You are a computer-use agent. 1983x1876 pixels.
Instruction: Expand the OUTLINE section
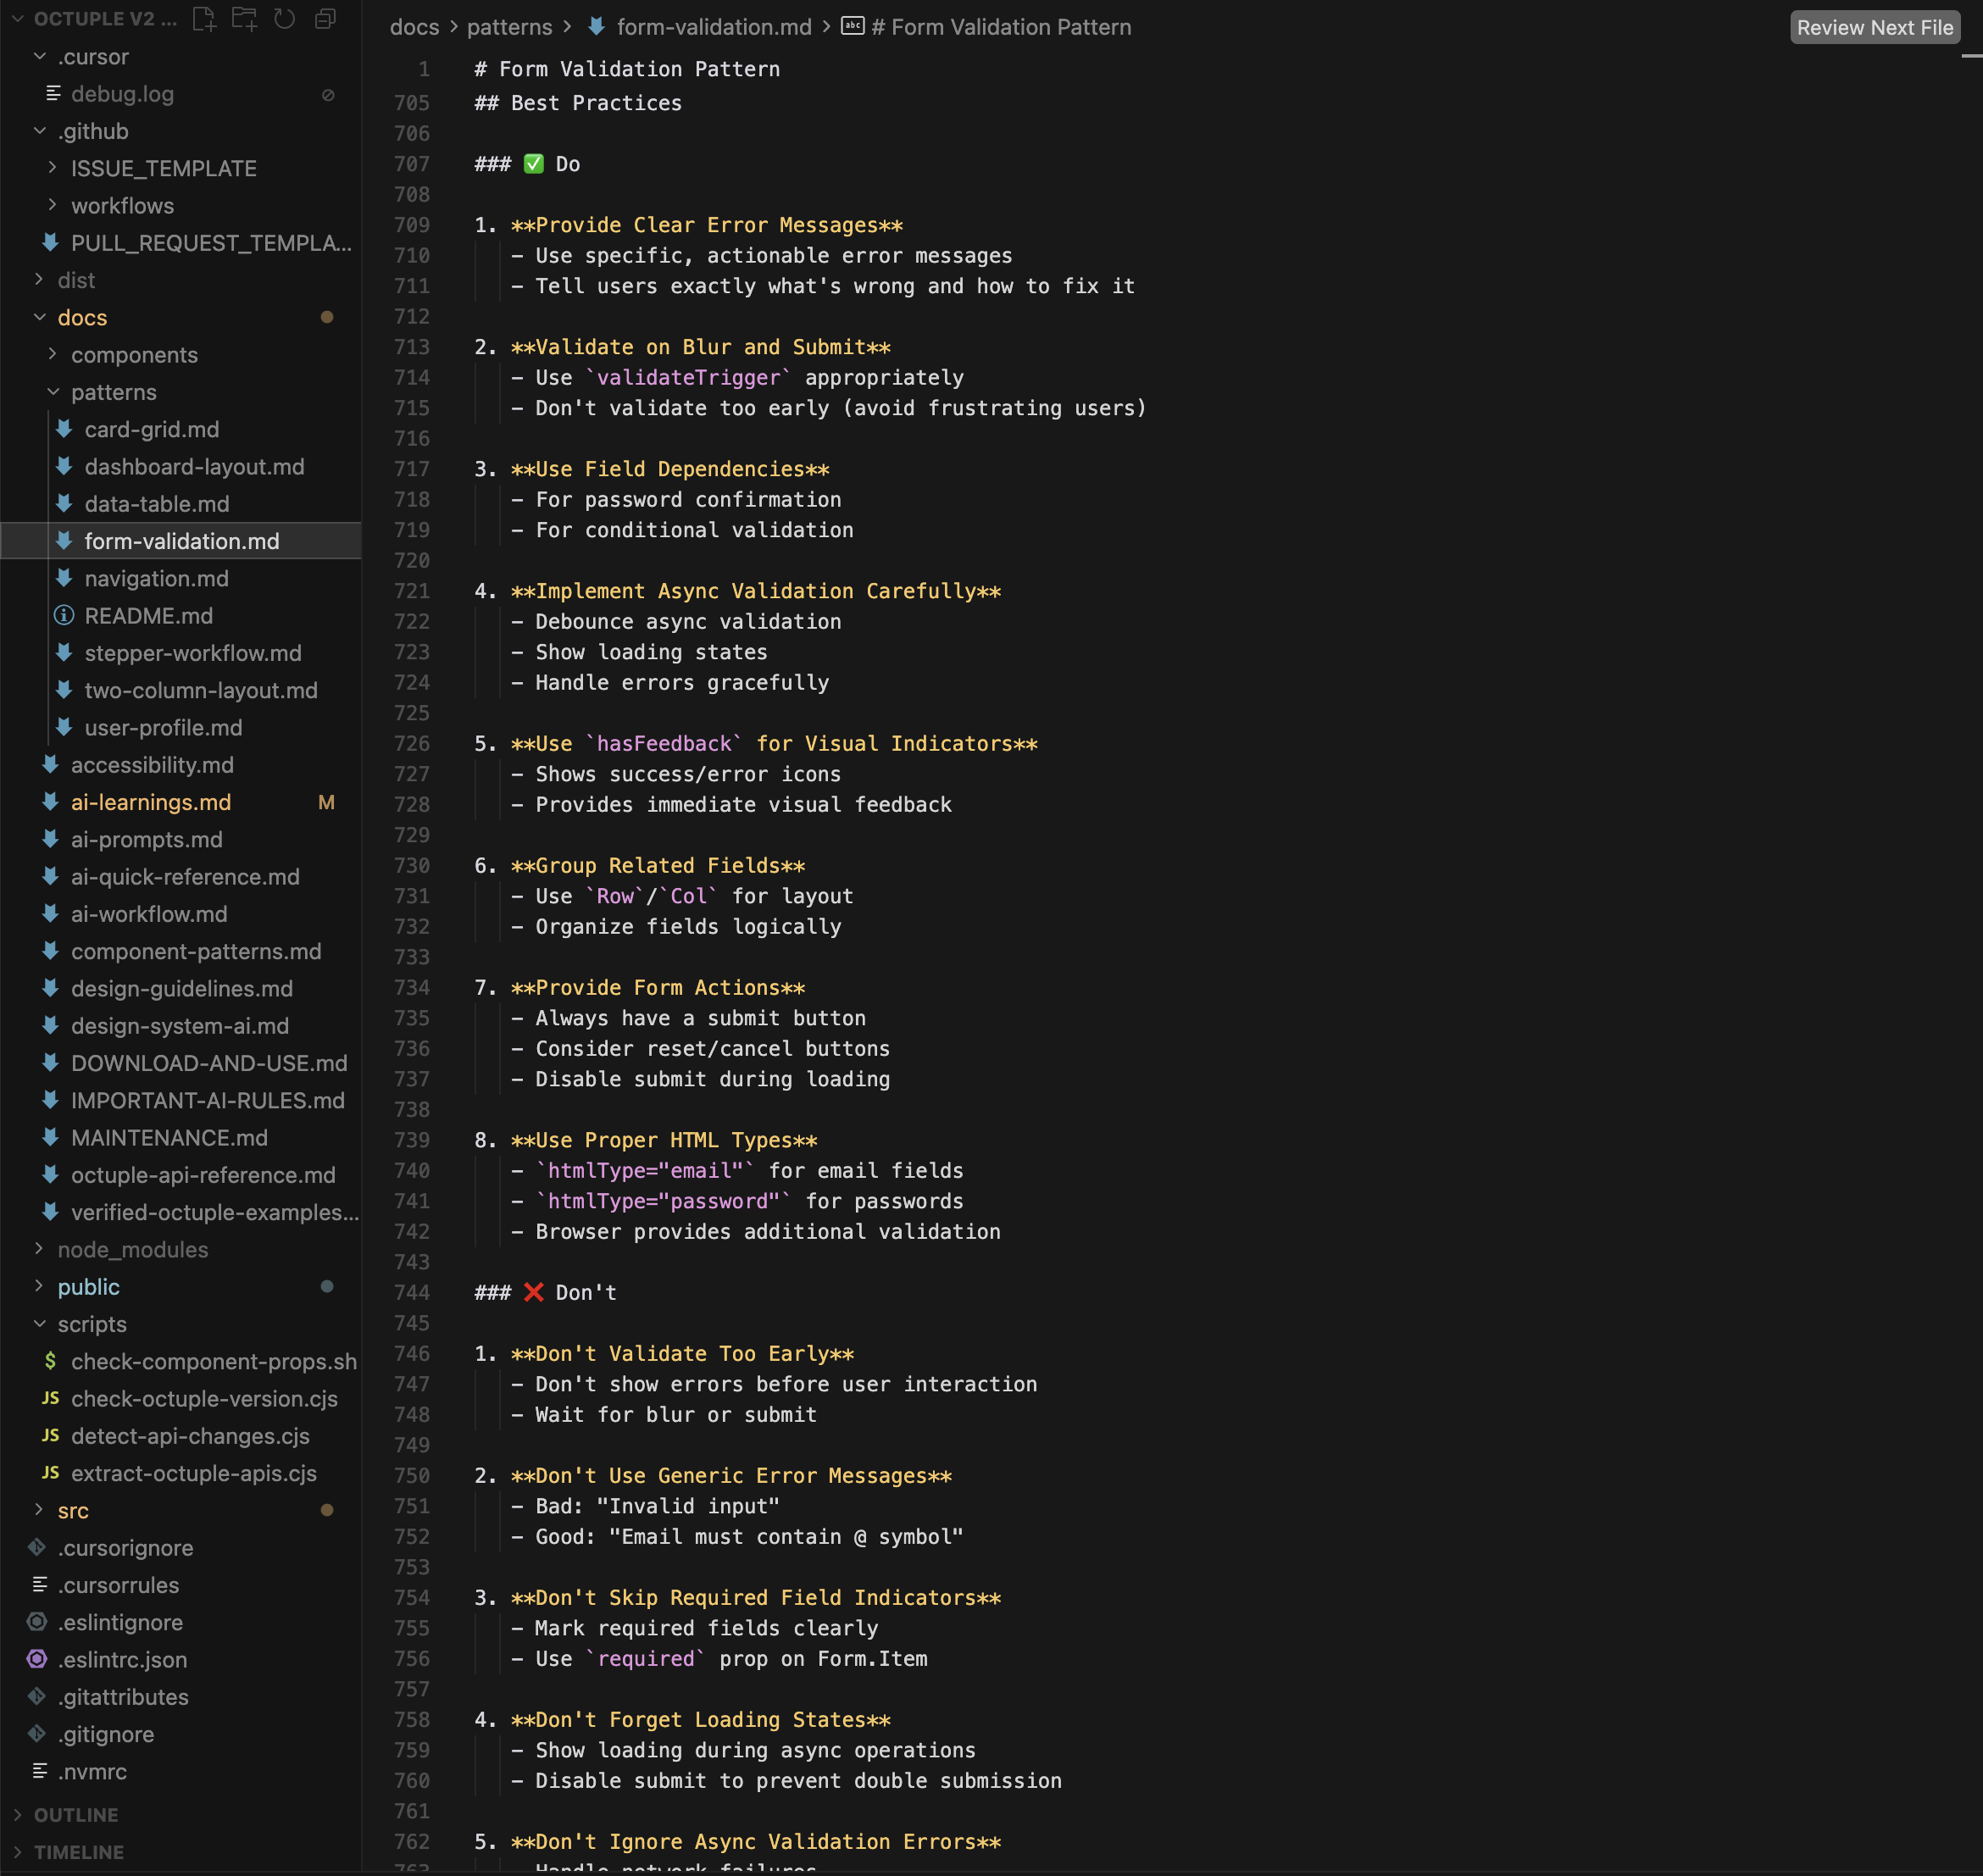[x=76, y=1814]
